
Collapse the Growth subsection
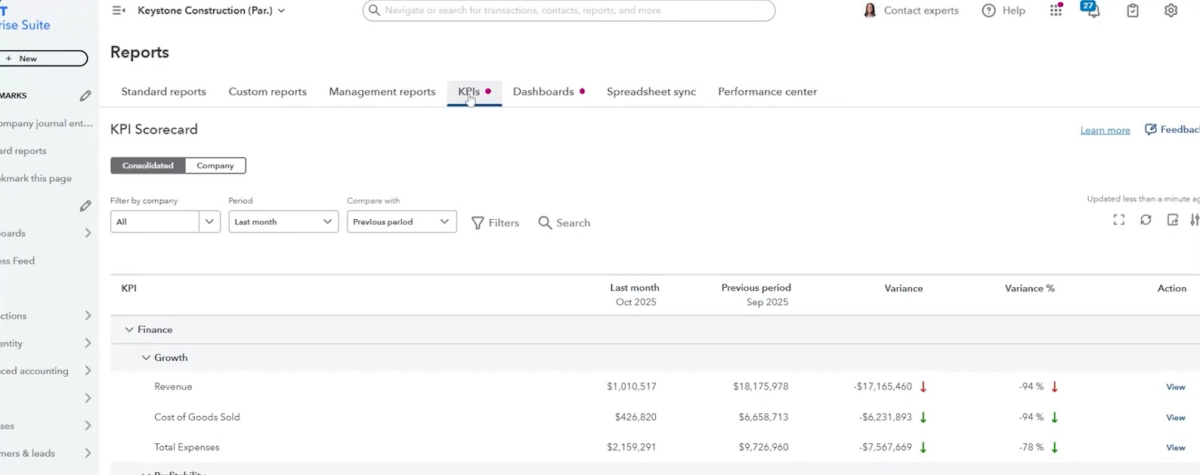pos(146,357)
